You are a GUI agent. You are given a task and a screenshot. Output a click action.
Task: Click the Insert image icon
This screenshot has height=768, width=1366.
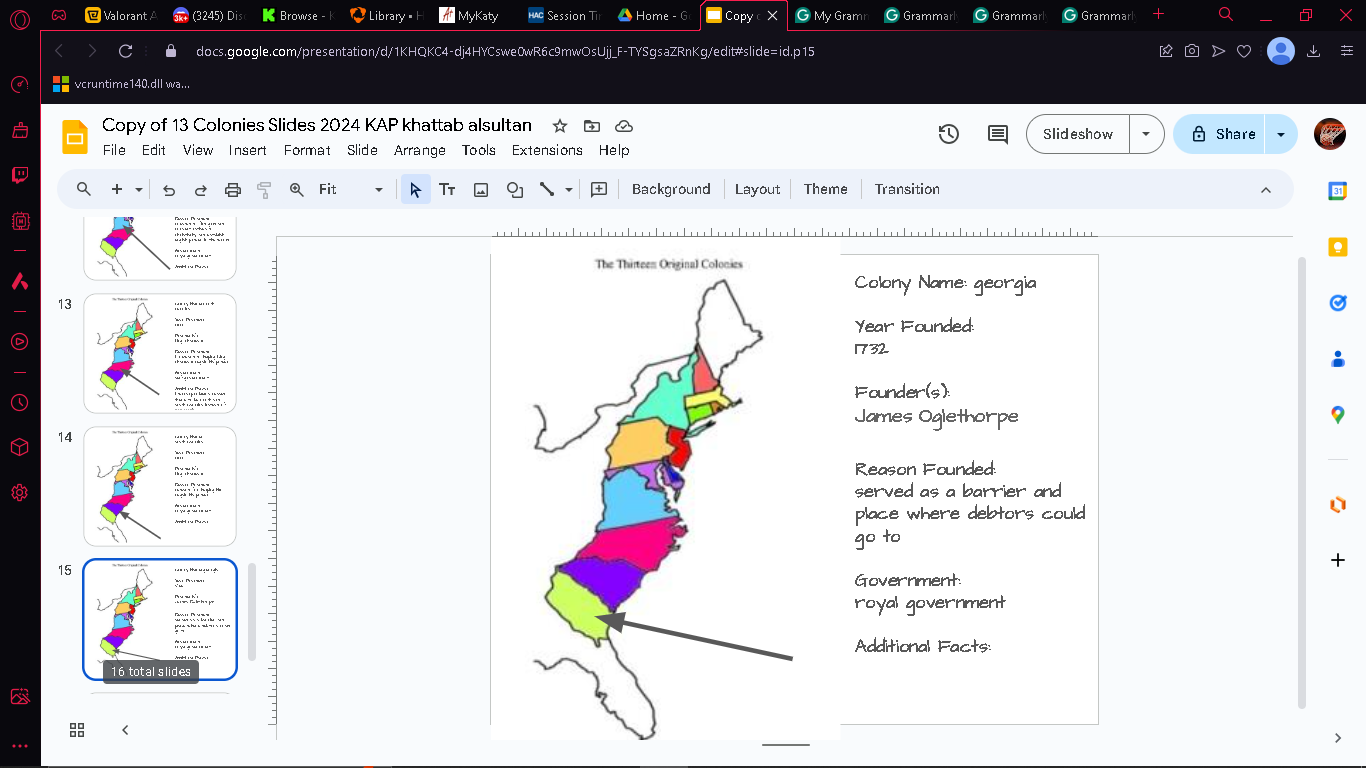481,189
